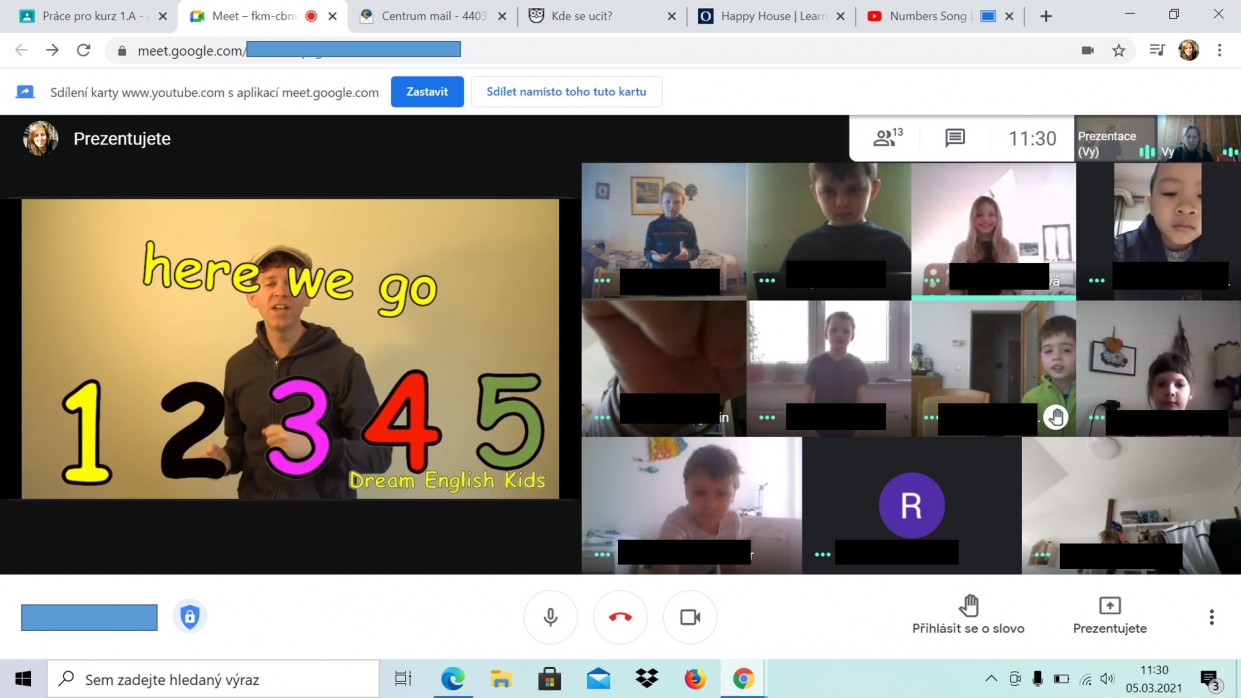Viewport: 1241px width, 698px height.
Task: Open Microsoft Store from taskbar
Action: tap(549, 679)
